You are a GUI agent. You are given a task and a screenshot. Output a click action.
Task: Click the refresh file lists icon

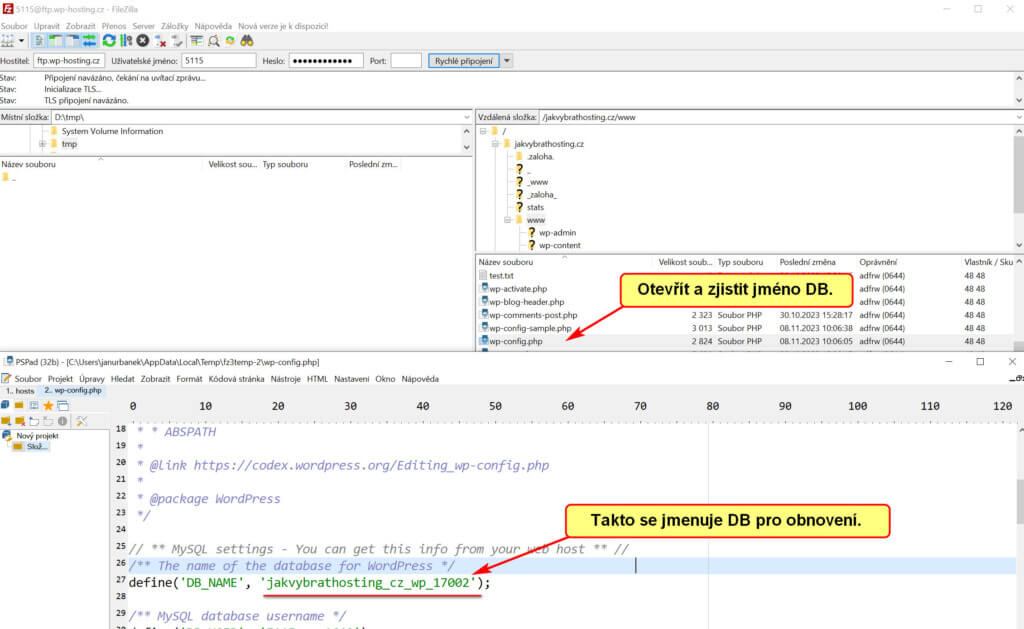click(x=109, y=41)
